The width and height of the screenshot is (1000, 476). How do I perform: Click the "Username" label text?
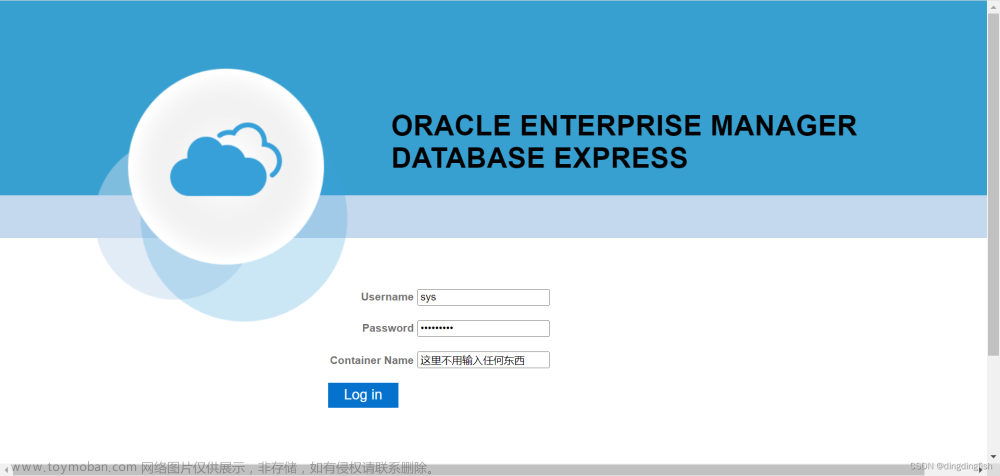tap(387, 297)
